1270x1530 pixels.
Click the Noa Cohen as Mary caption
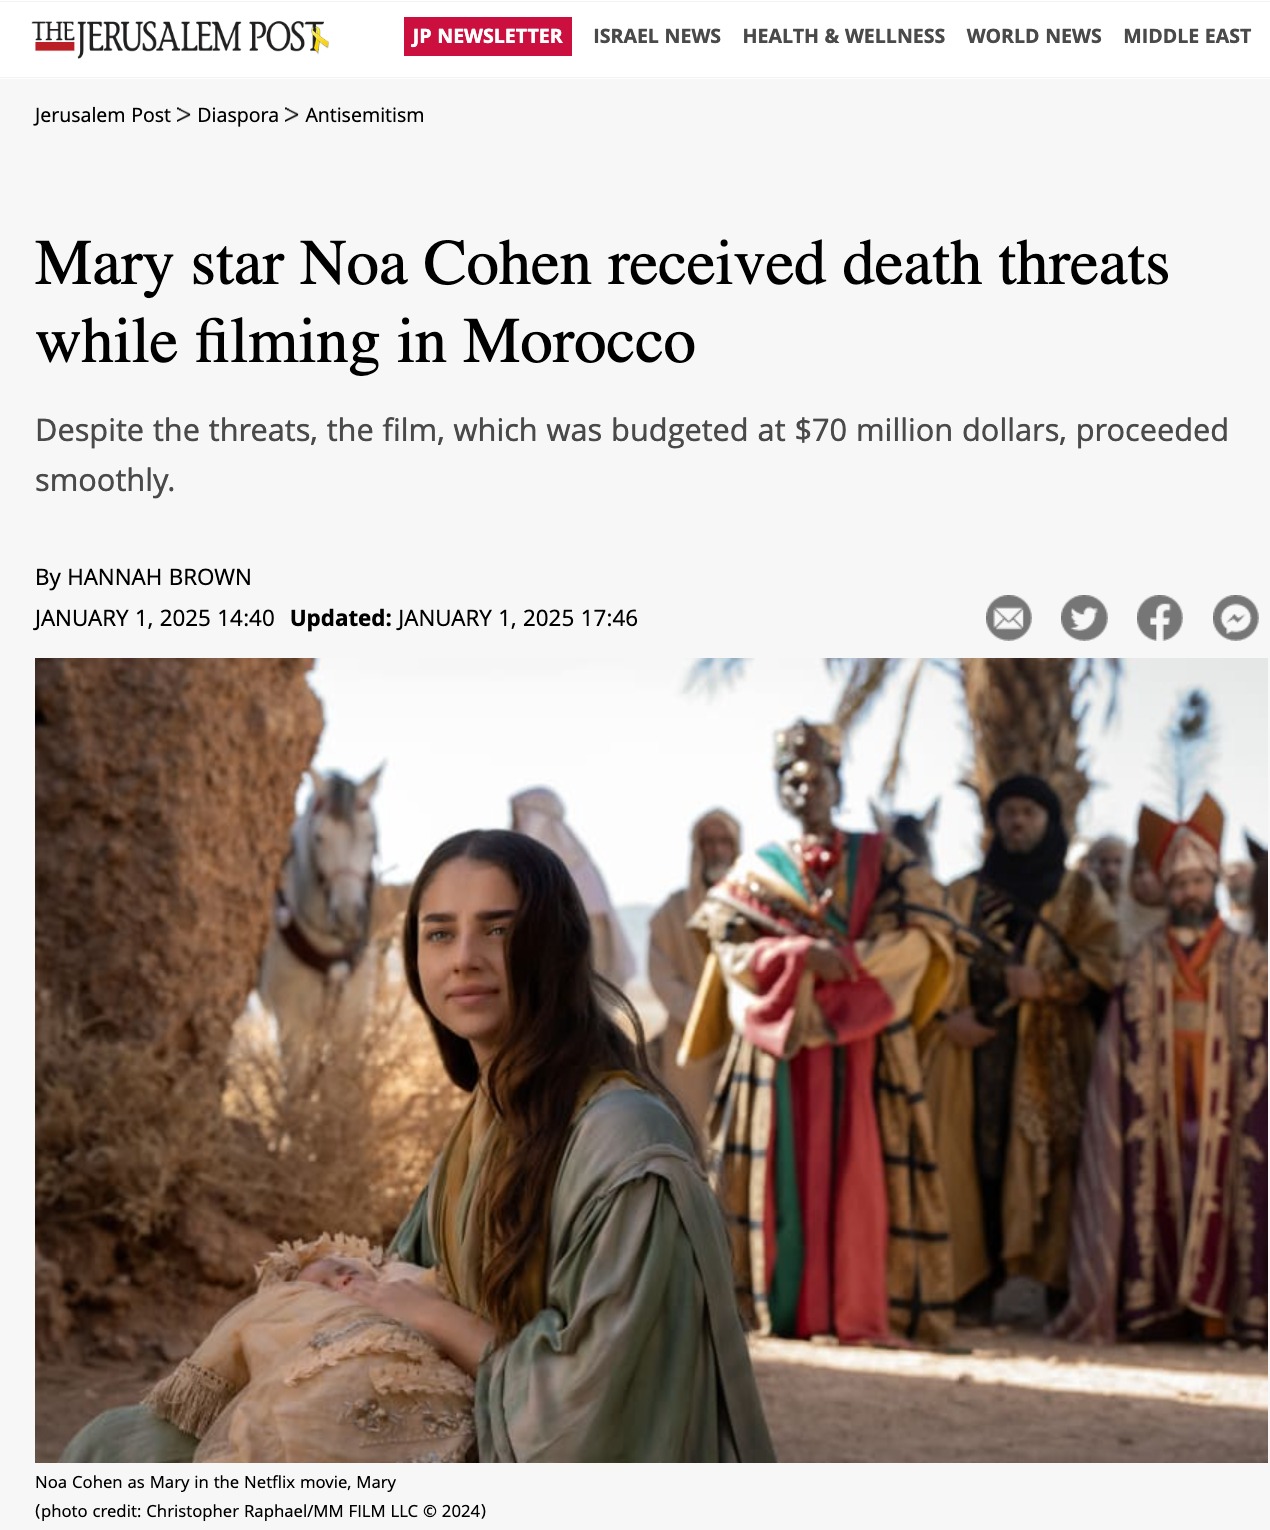215,1482
